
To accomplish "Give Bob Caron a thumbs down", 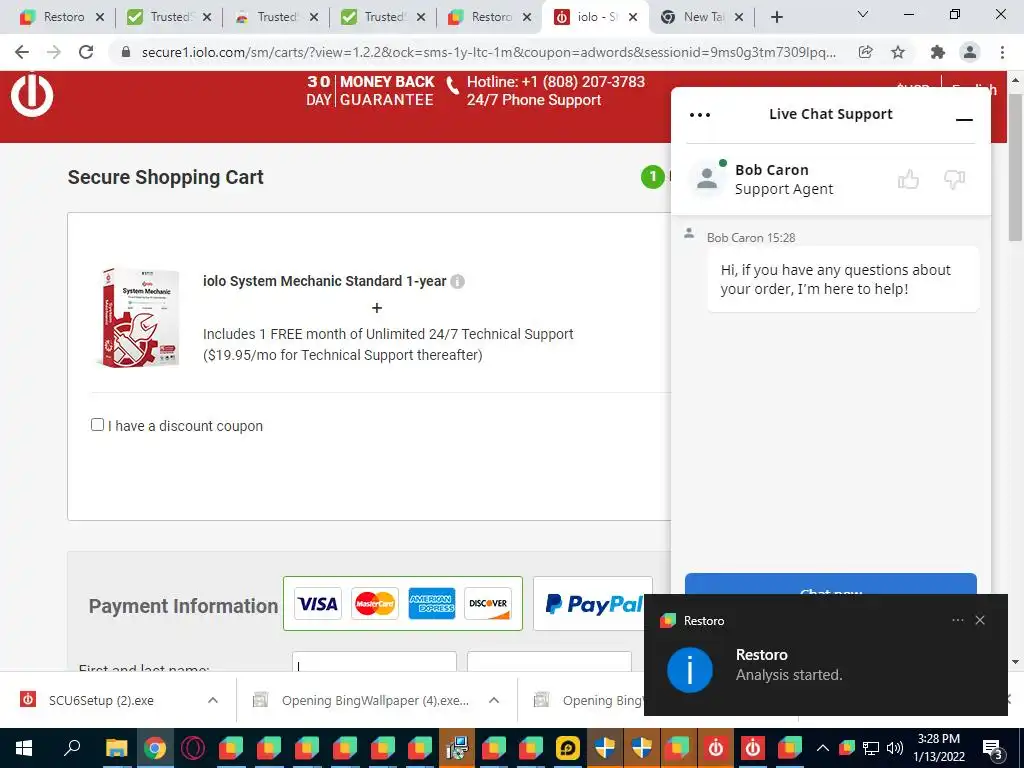I will coord(954,179).
